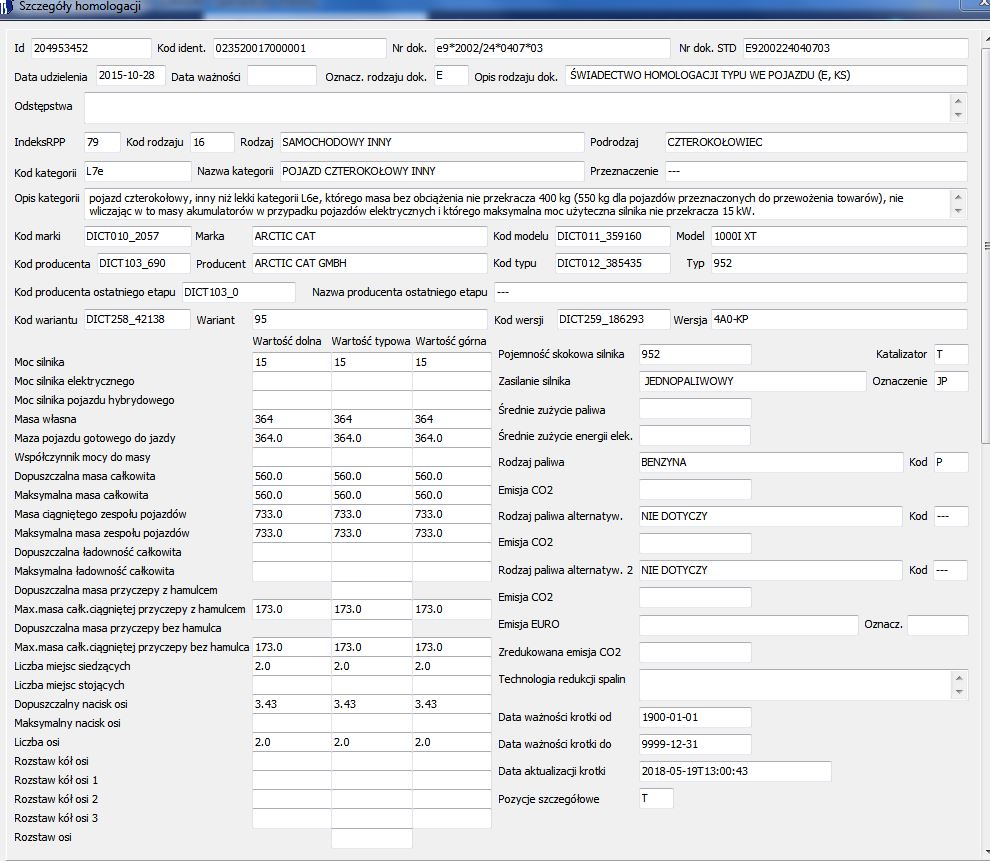Click Data aktualizacji krotki field 2018-05-19T13:00:43
The height and width of the screenshot is (861, 990).
[x=735, y=771]
